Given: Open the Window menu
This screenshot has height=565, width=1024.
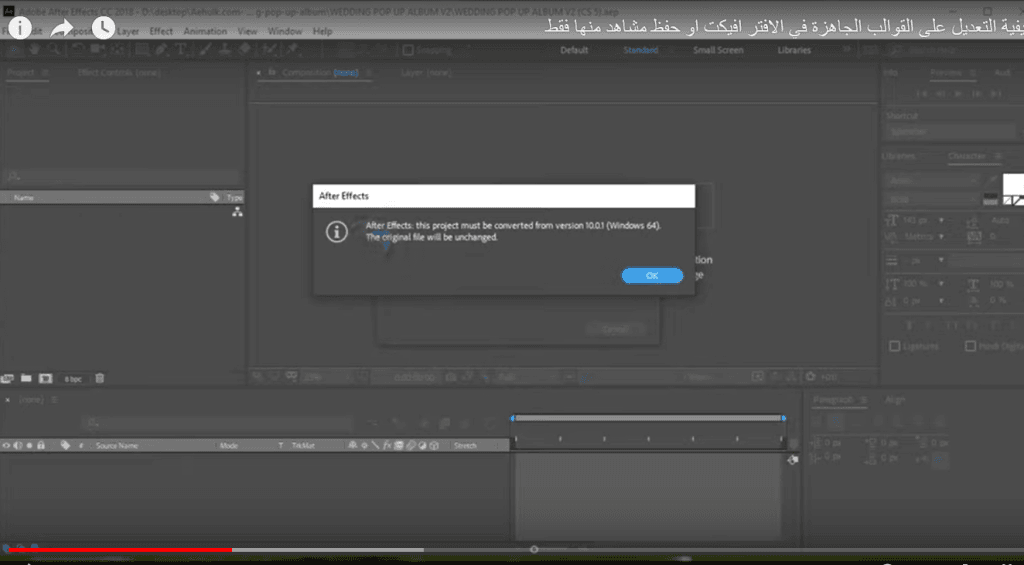Looking at the screenshot, I should coord(285,31).
